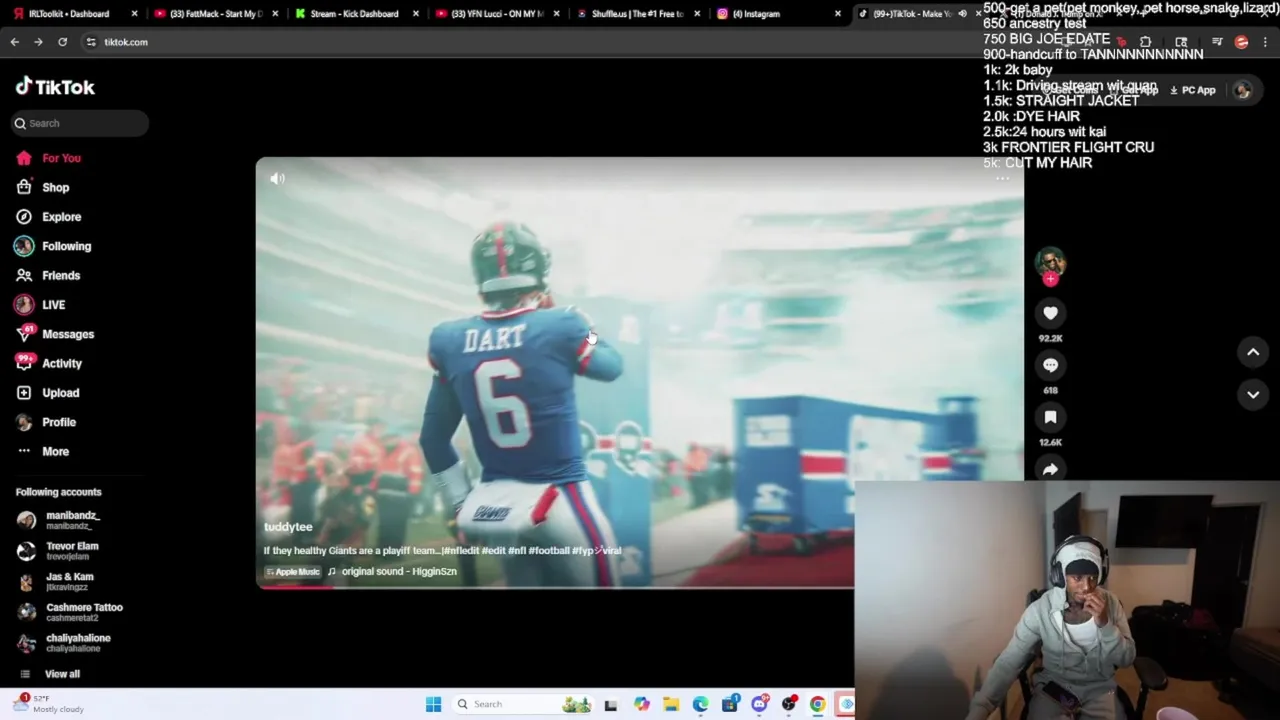Open Task View from taskbar
1280x720 pixels.
610,704
